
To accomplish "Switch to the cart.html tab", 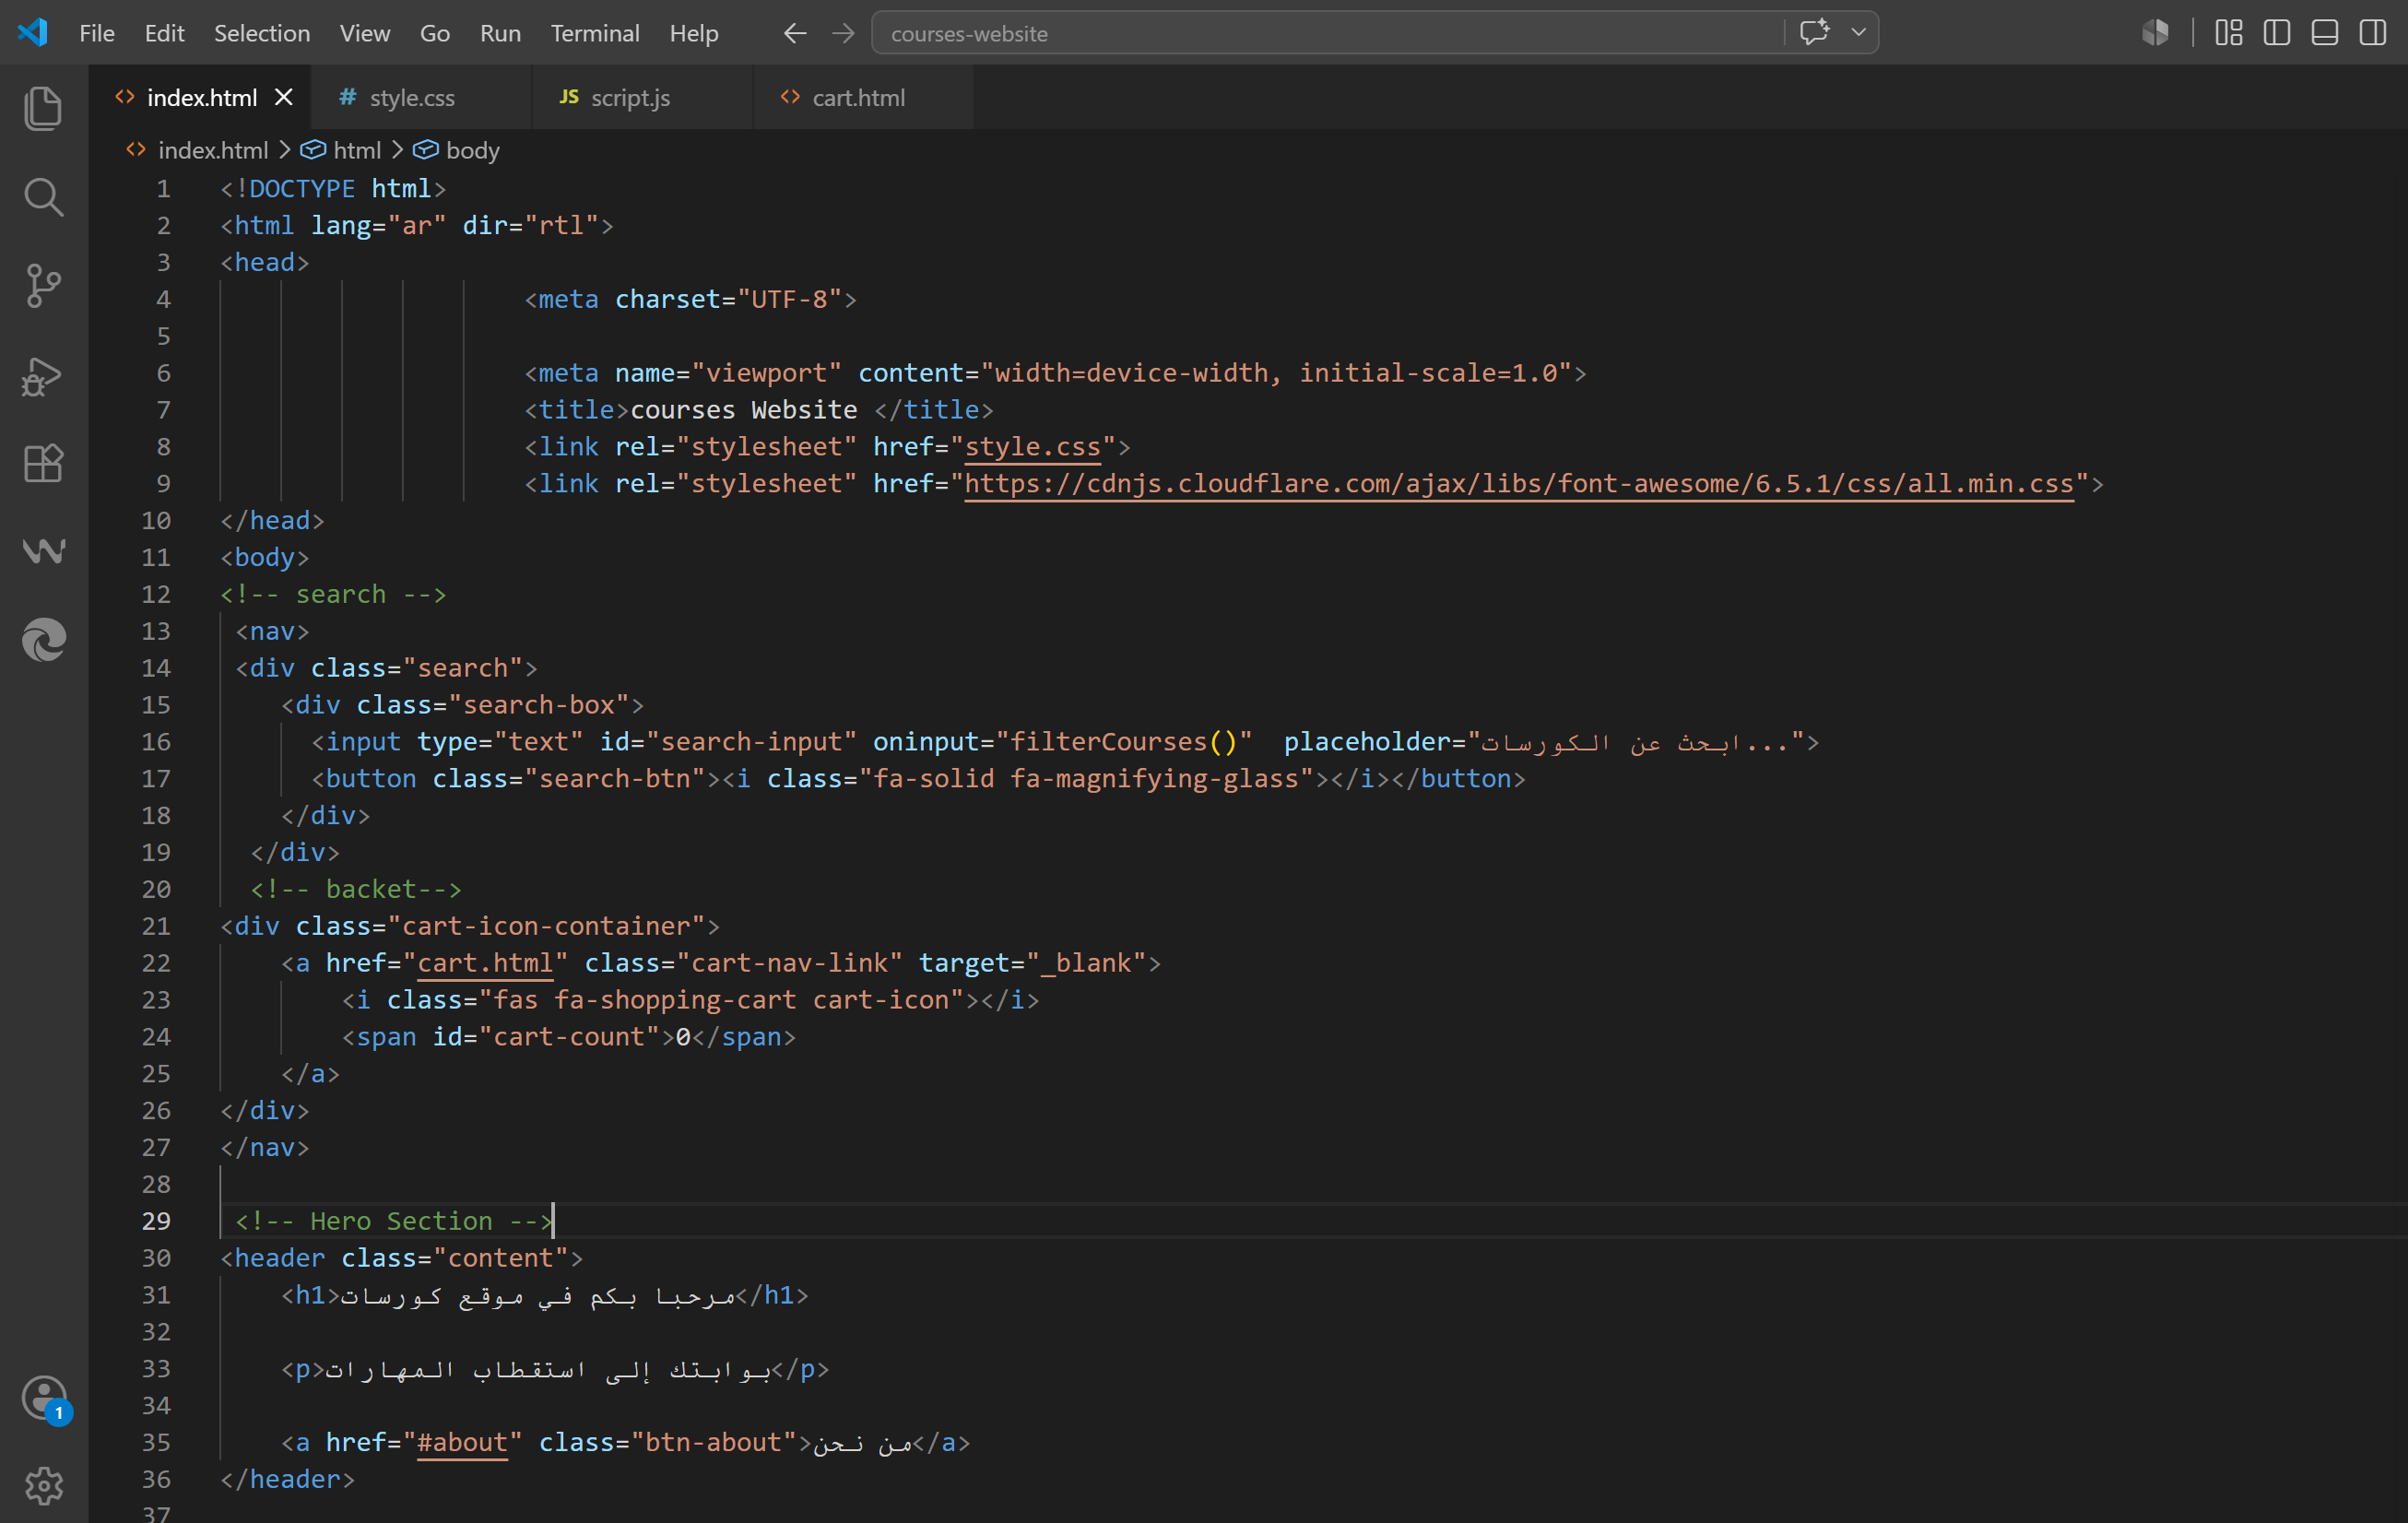I will 862,97.
